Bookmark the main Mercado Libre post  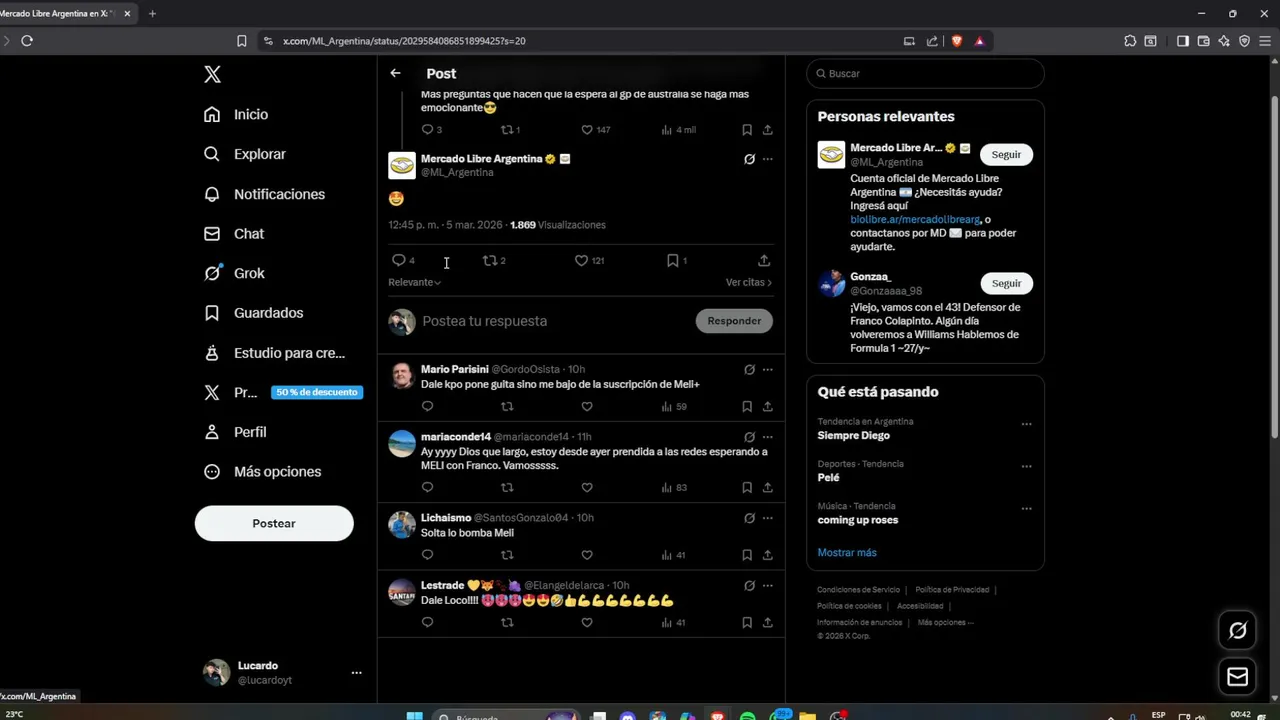[673, 260]
